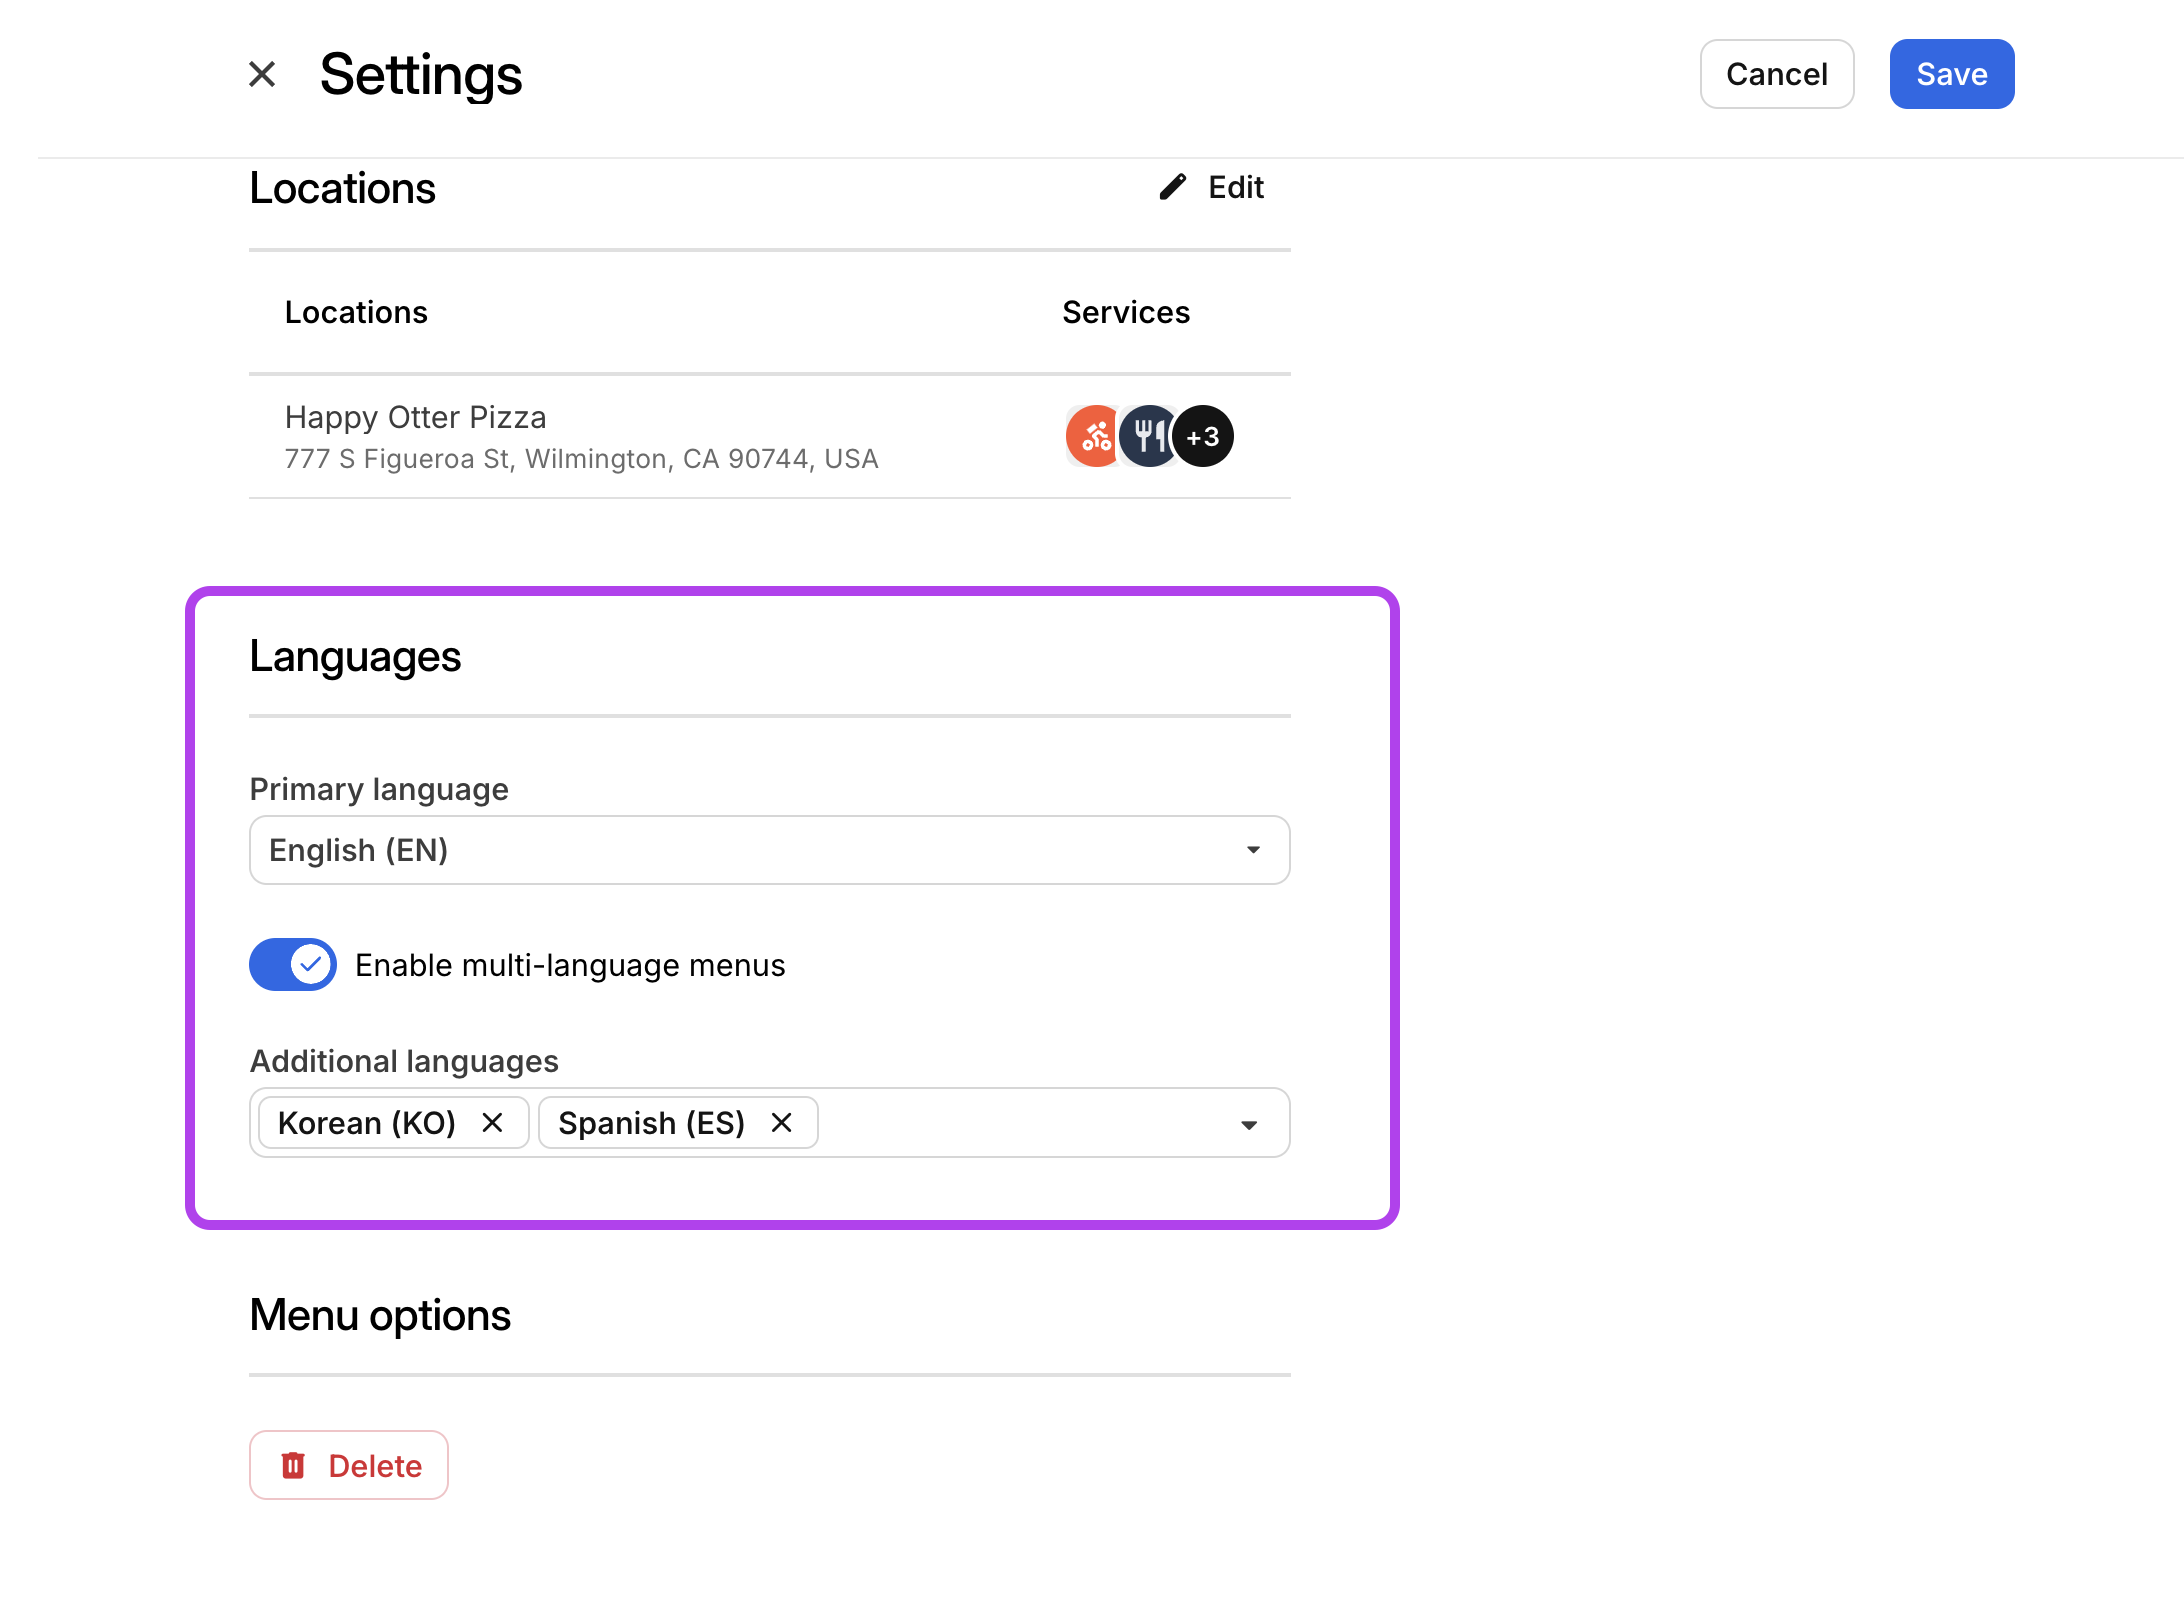Remove the Spanish (ES) language tag
The width and height of the screenshot is (2184, 1608).
coord(782,1123)
